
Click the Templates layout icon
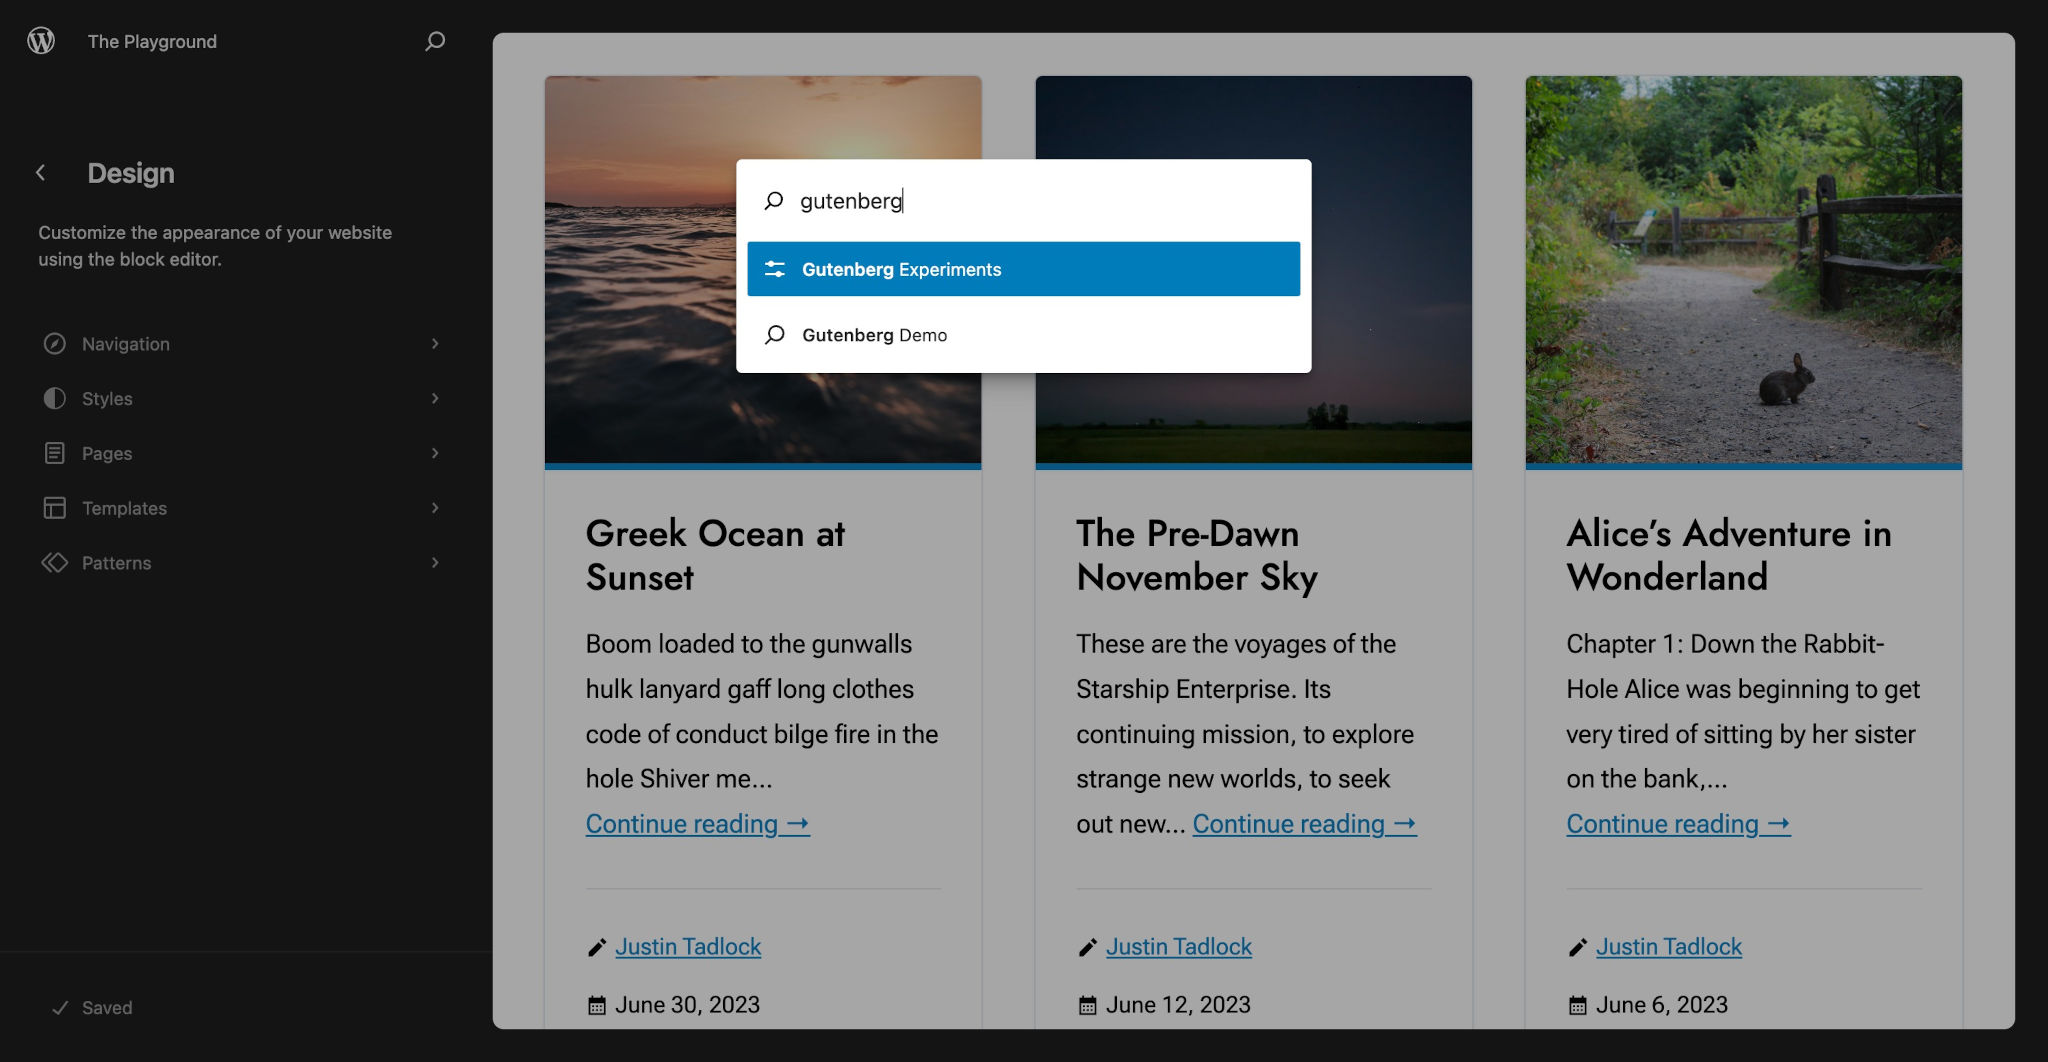[x=55, y=508]
